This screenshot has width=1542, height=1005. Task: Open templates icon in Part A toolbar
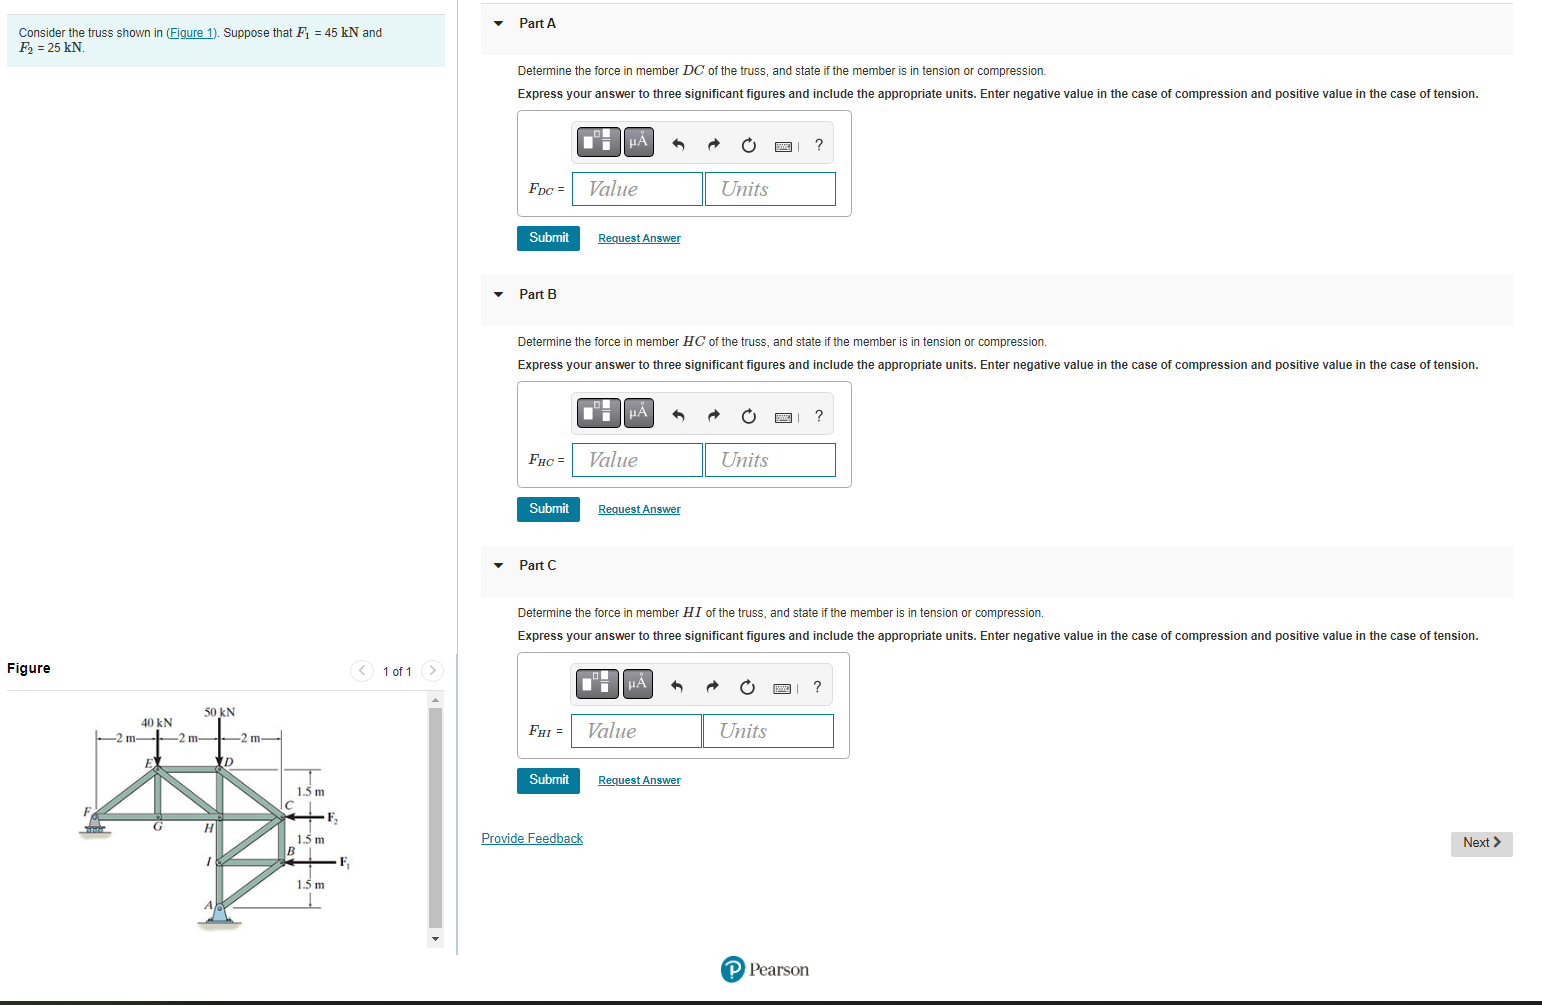[x=600, y=141]
